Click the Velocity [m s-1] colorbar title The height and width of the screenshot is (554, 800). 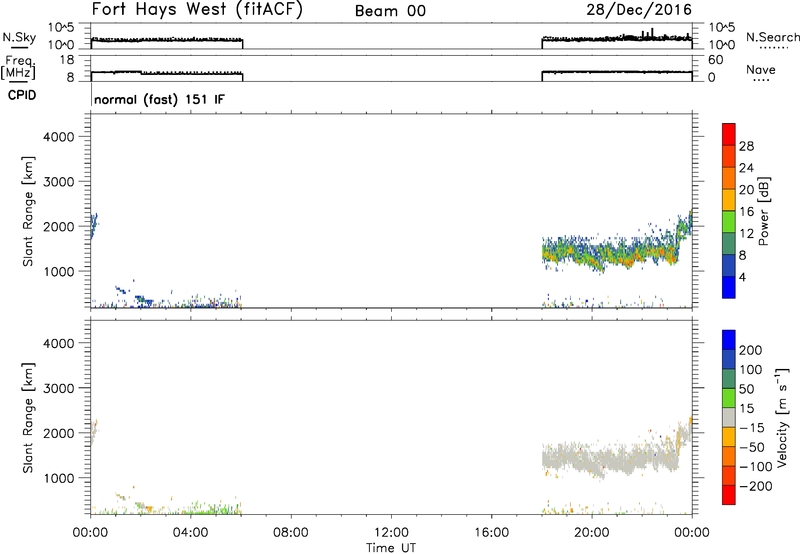[783, 417]
